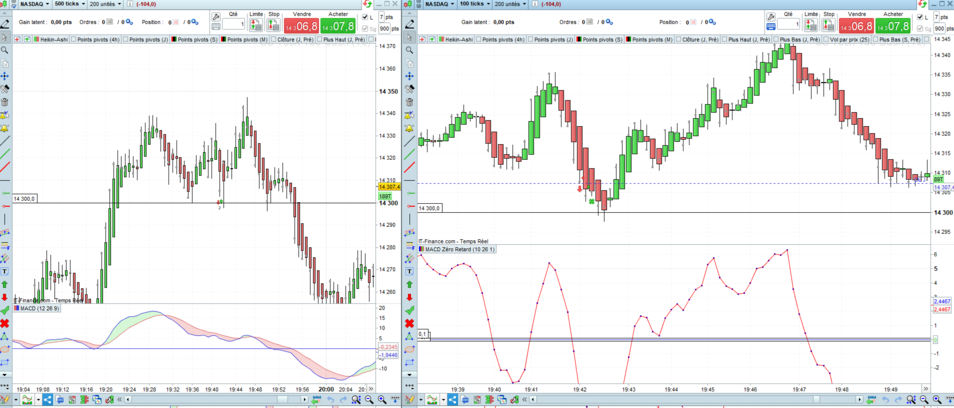This screenshot has height=408, width=954.
Task: Open the 200 unités dropdown in right window
Action: click(509, 4)
